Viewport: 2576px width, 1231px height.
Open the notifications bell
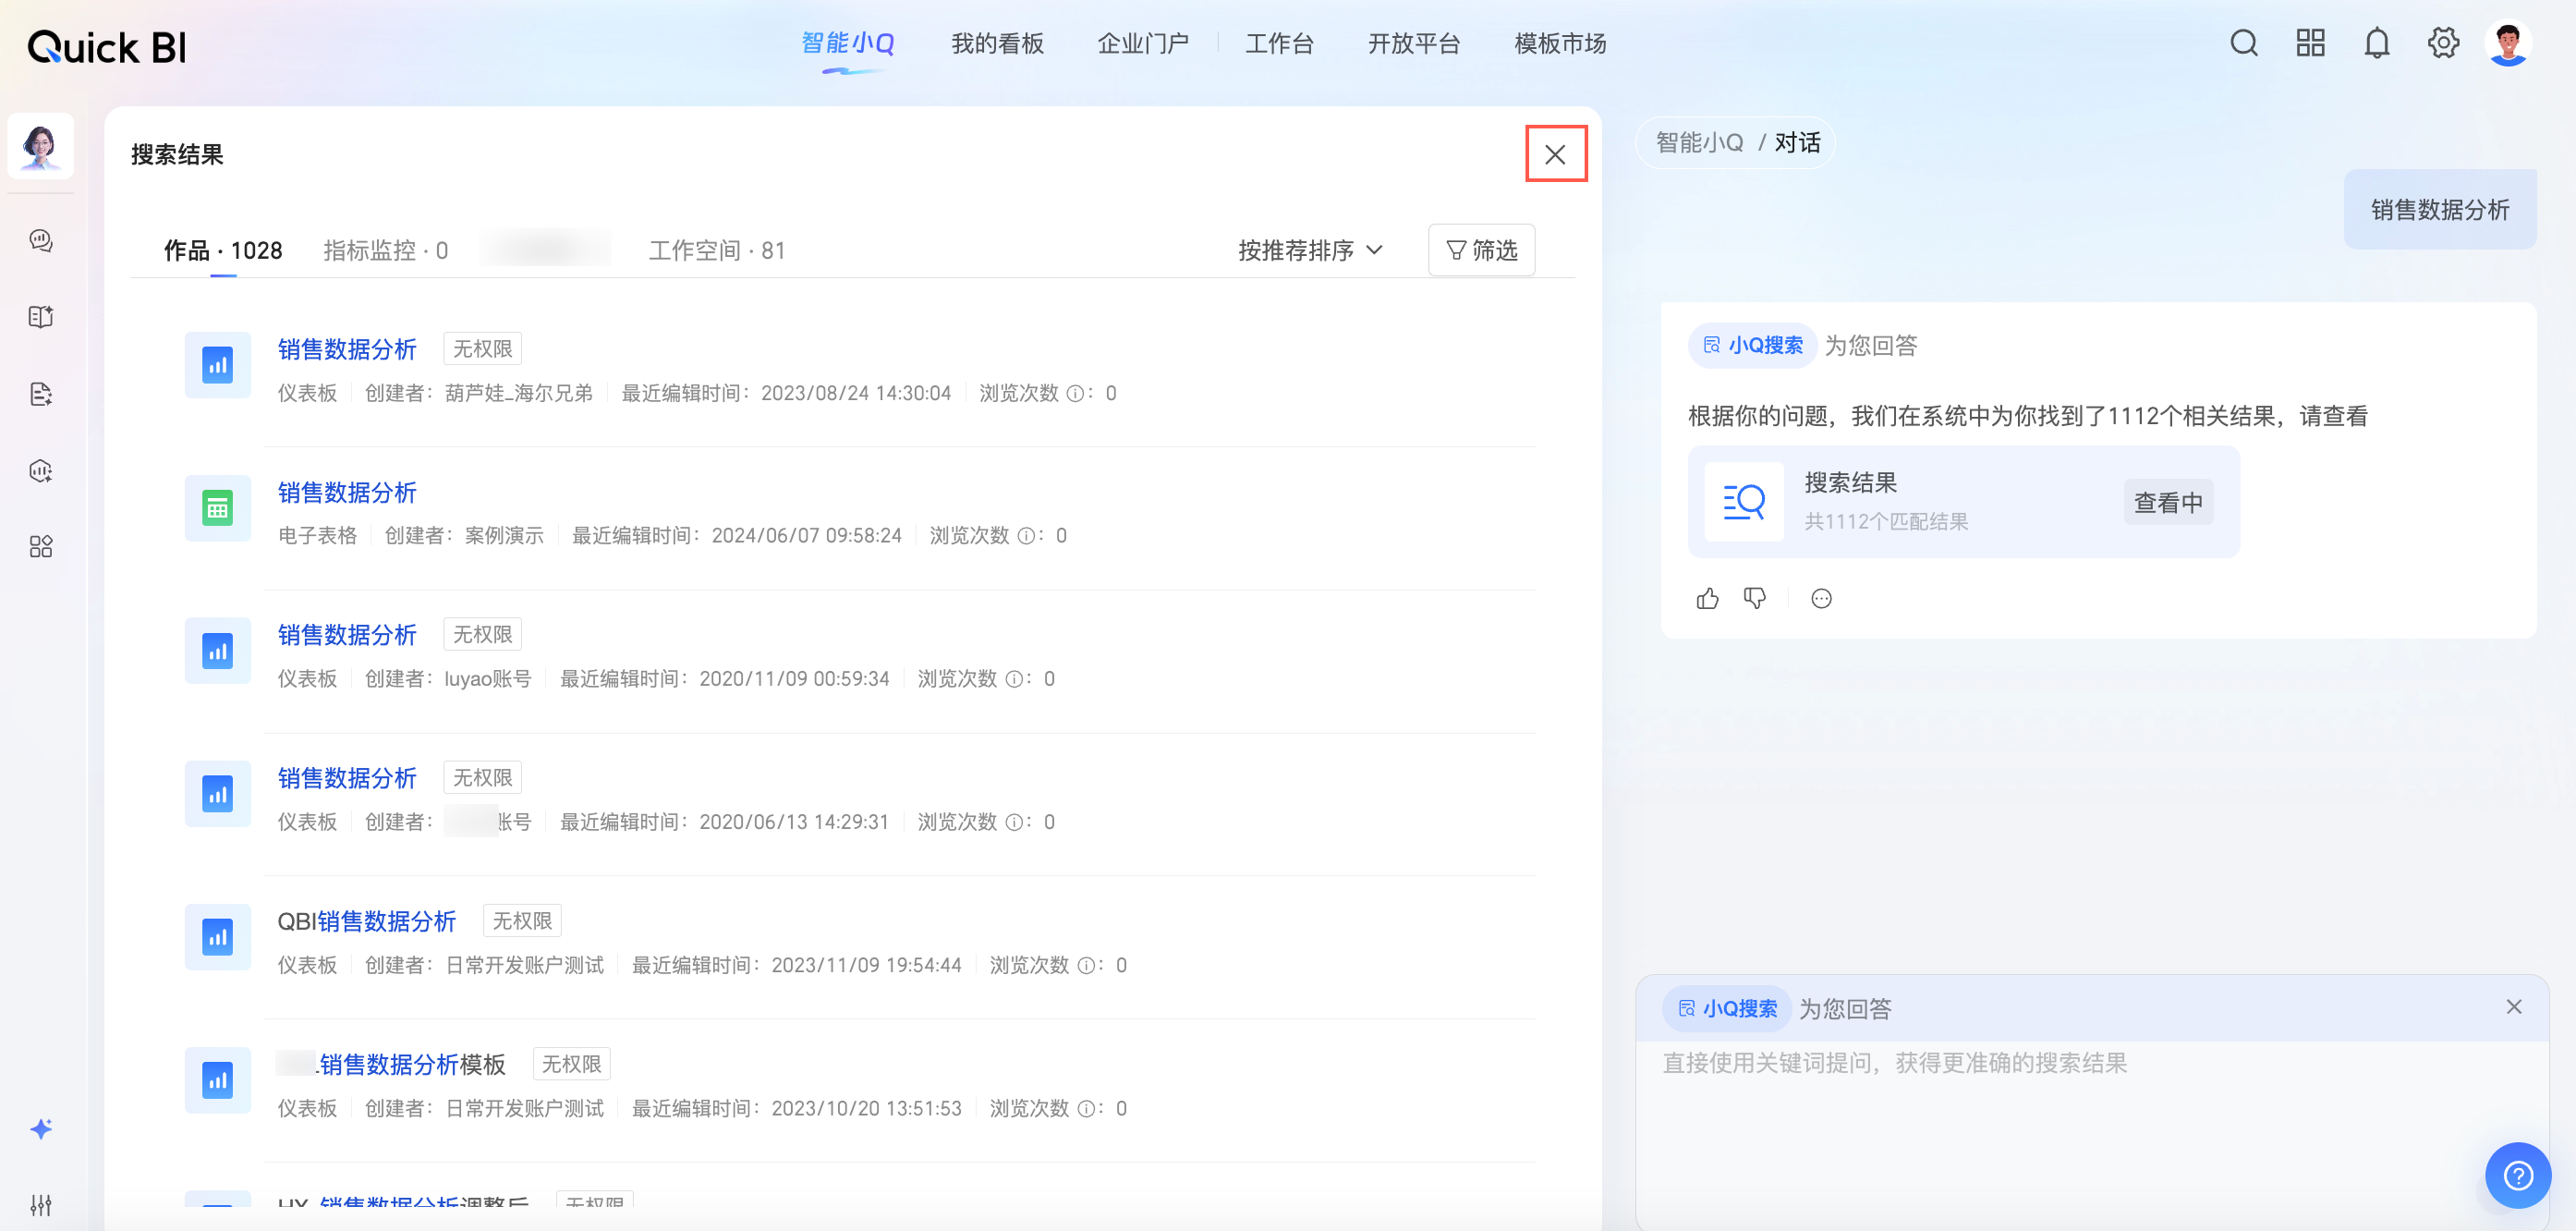pyautogui.click(x=2376, y=43)
